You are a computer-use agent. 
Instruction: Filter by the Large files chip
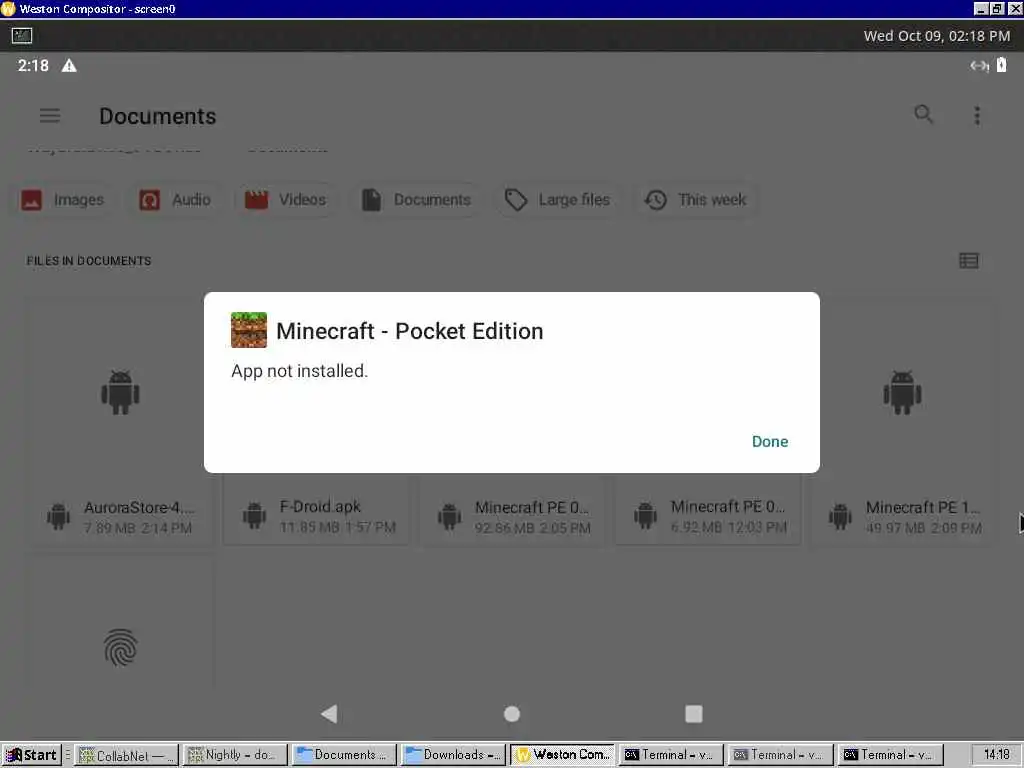coord(558,200)
